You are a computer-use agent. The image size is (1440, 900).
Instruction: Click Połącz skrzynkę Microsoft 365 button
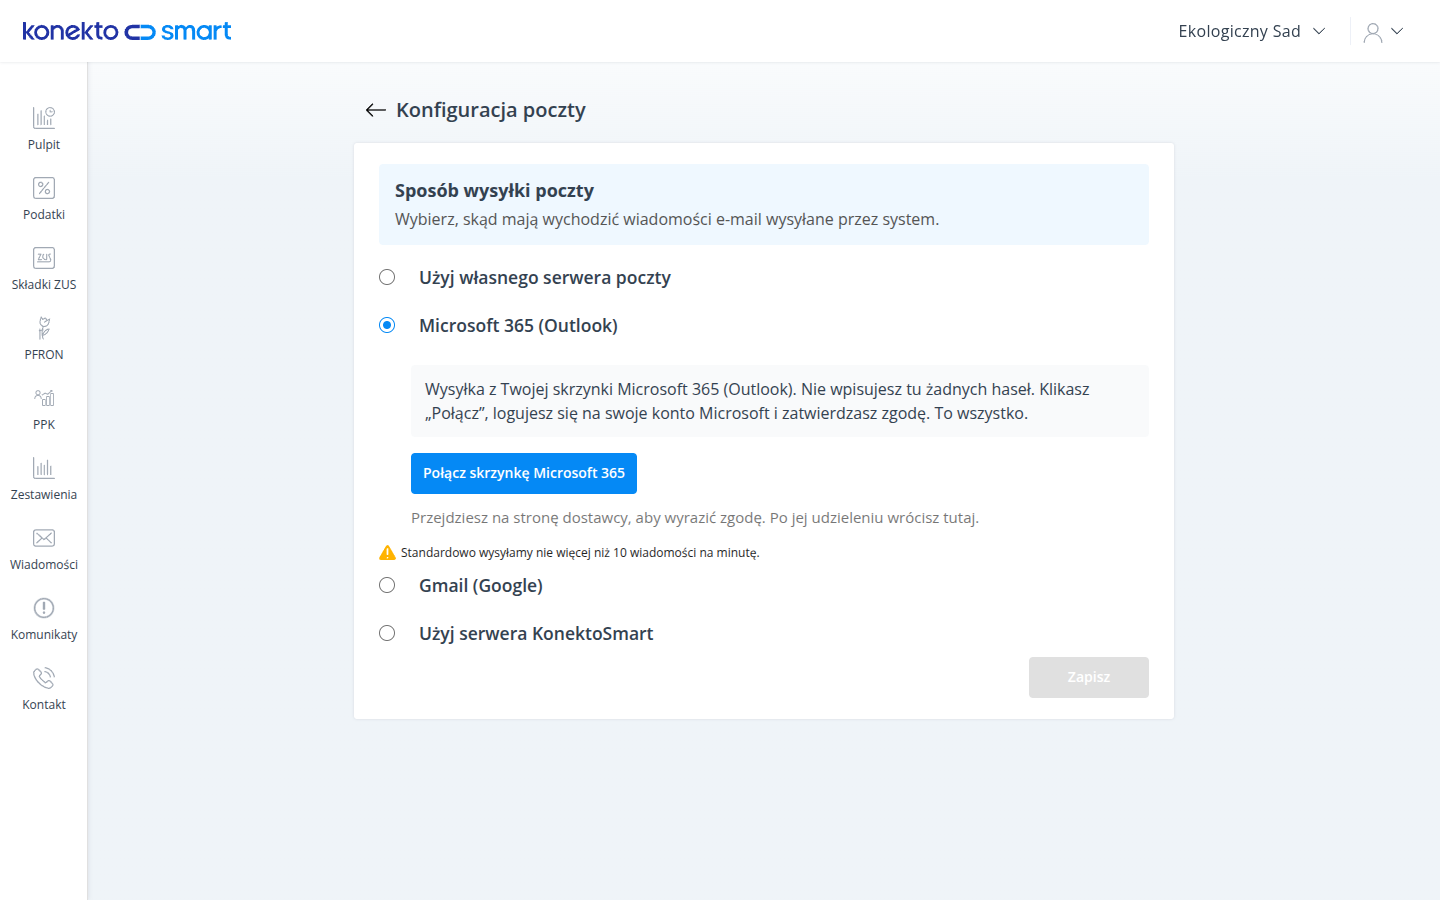pos(524,473)
